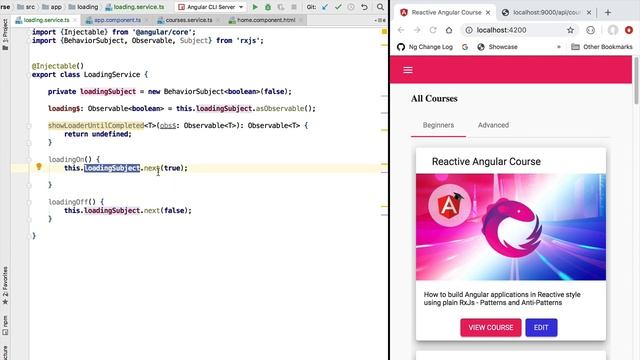Click the loadingOff method name
This screenshot has height=360, width=640.
click(x=68, y=202)
